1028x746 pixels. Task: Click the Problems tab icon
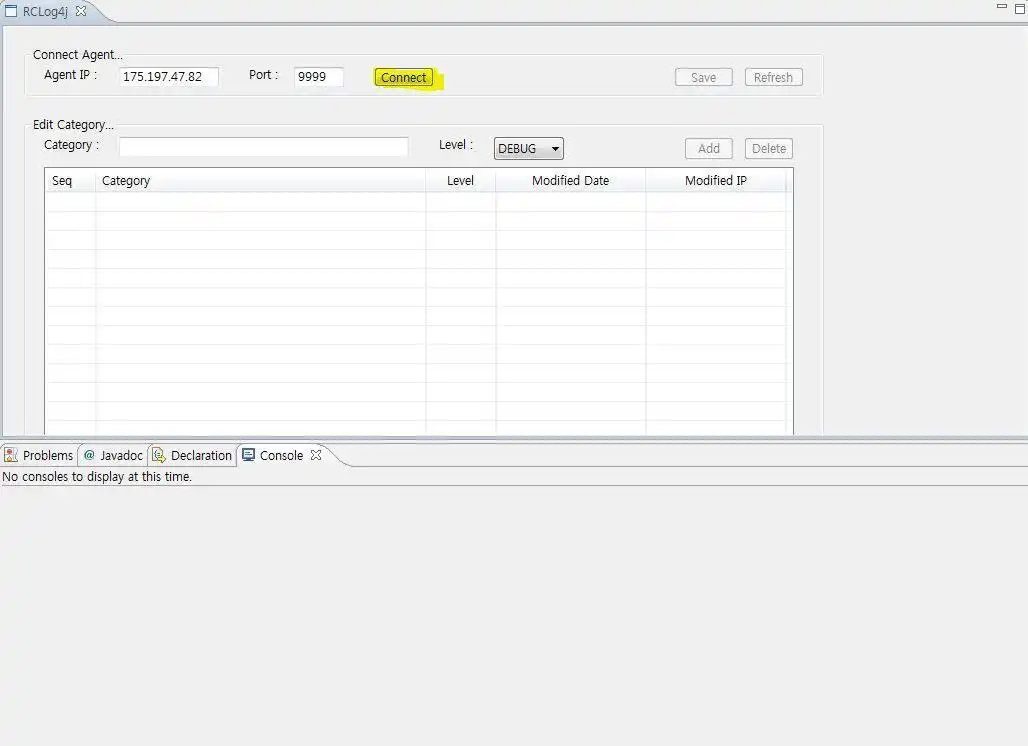11,454
